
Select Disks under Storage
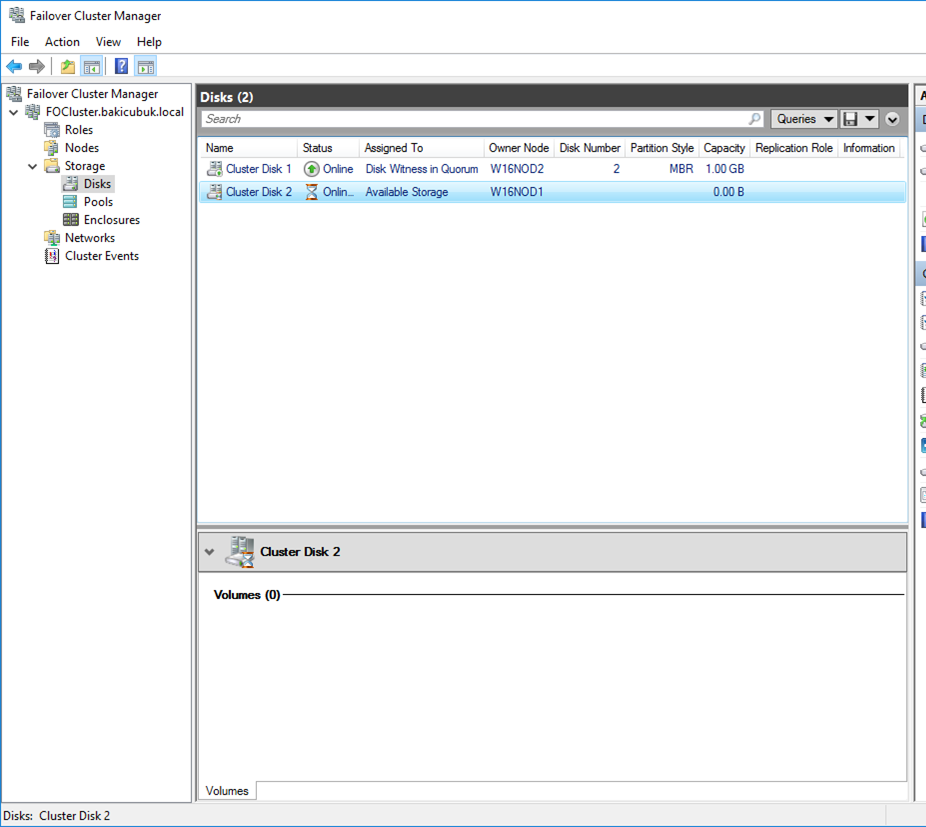click(97, 184)
